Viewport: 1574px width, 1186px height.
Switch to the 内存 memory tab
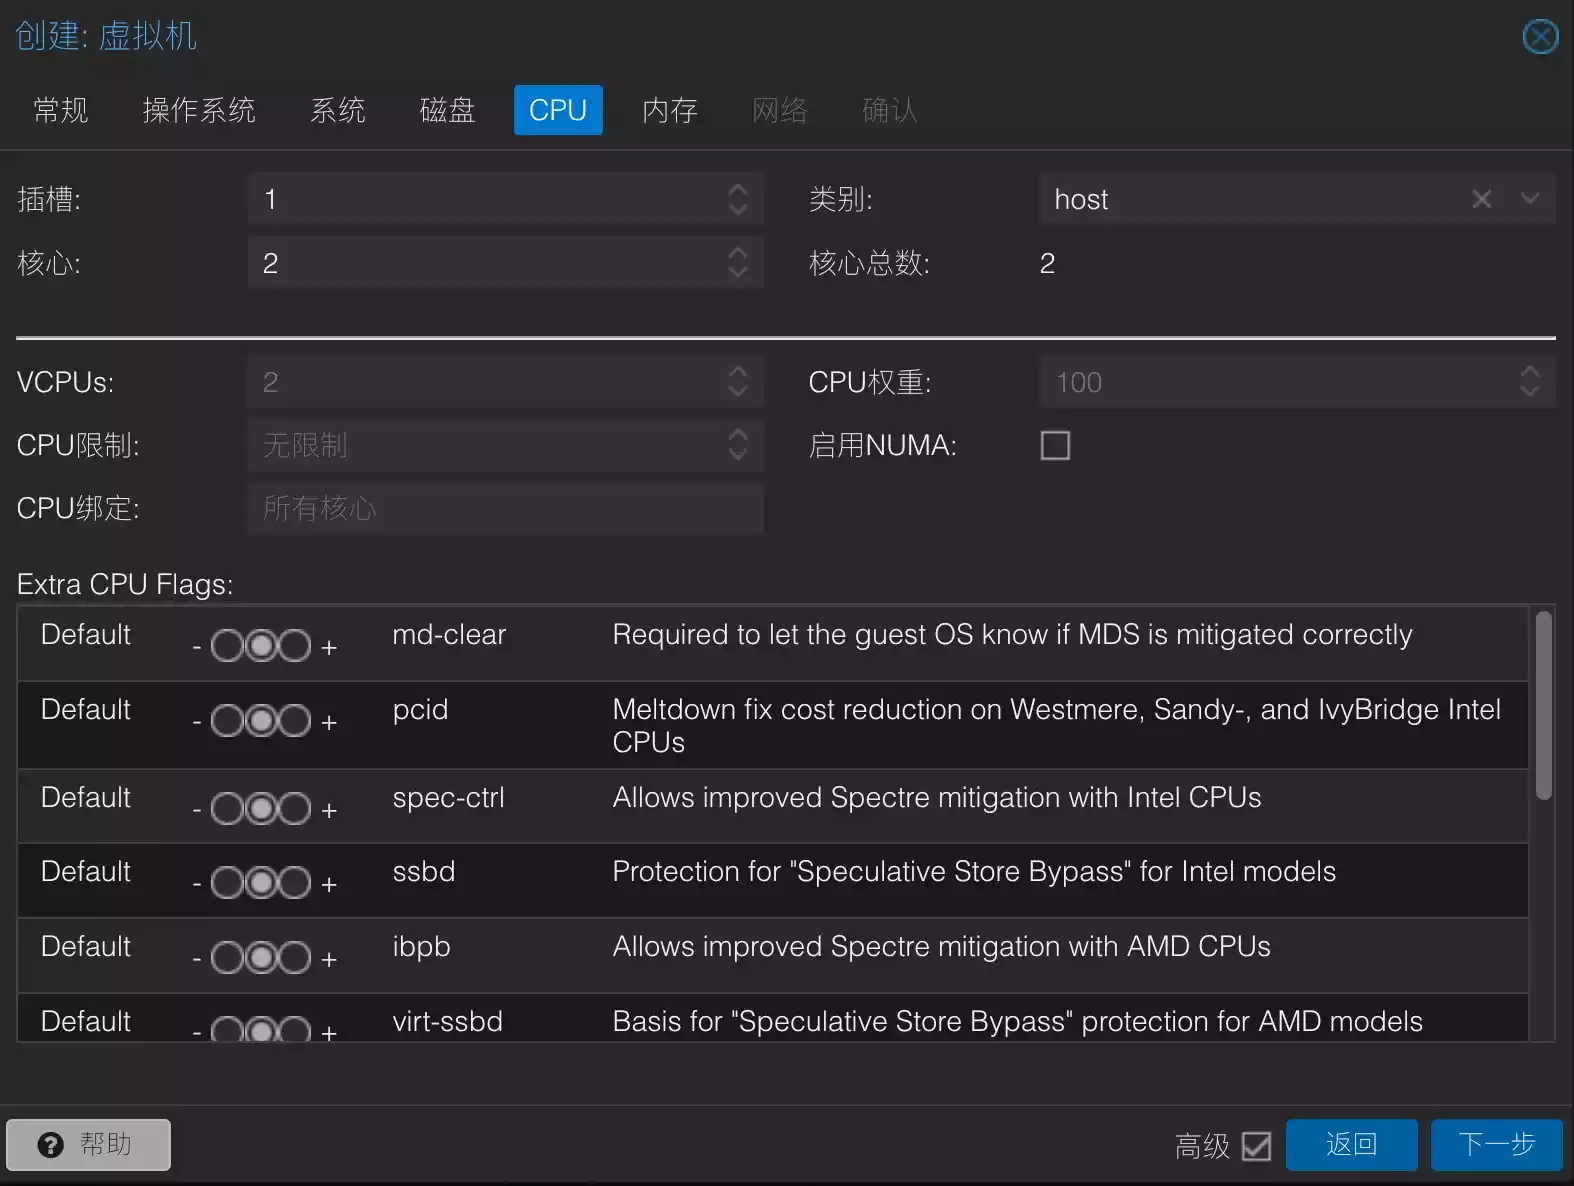click(x=669, y=110)
